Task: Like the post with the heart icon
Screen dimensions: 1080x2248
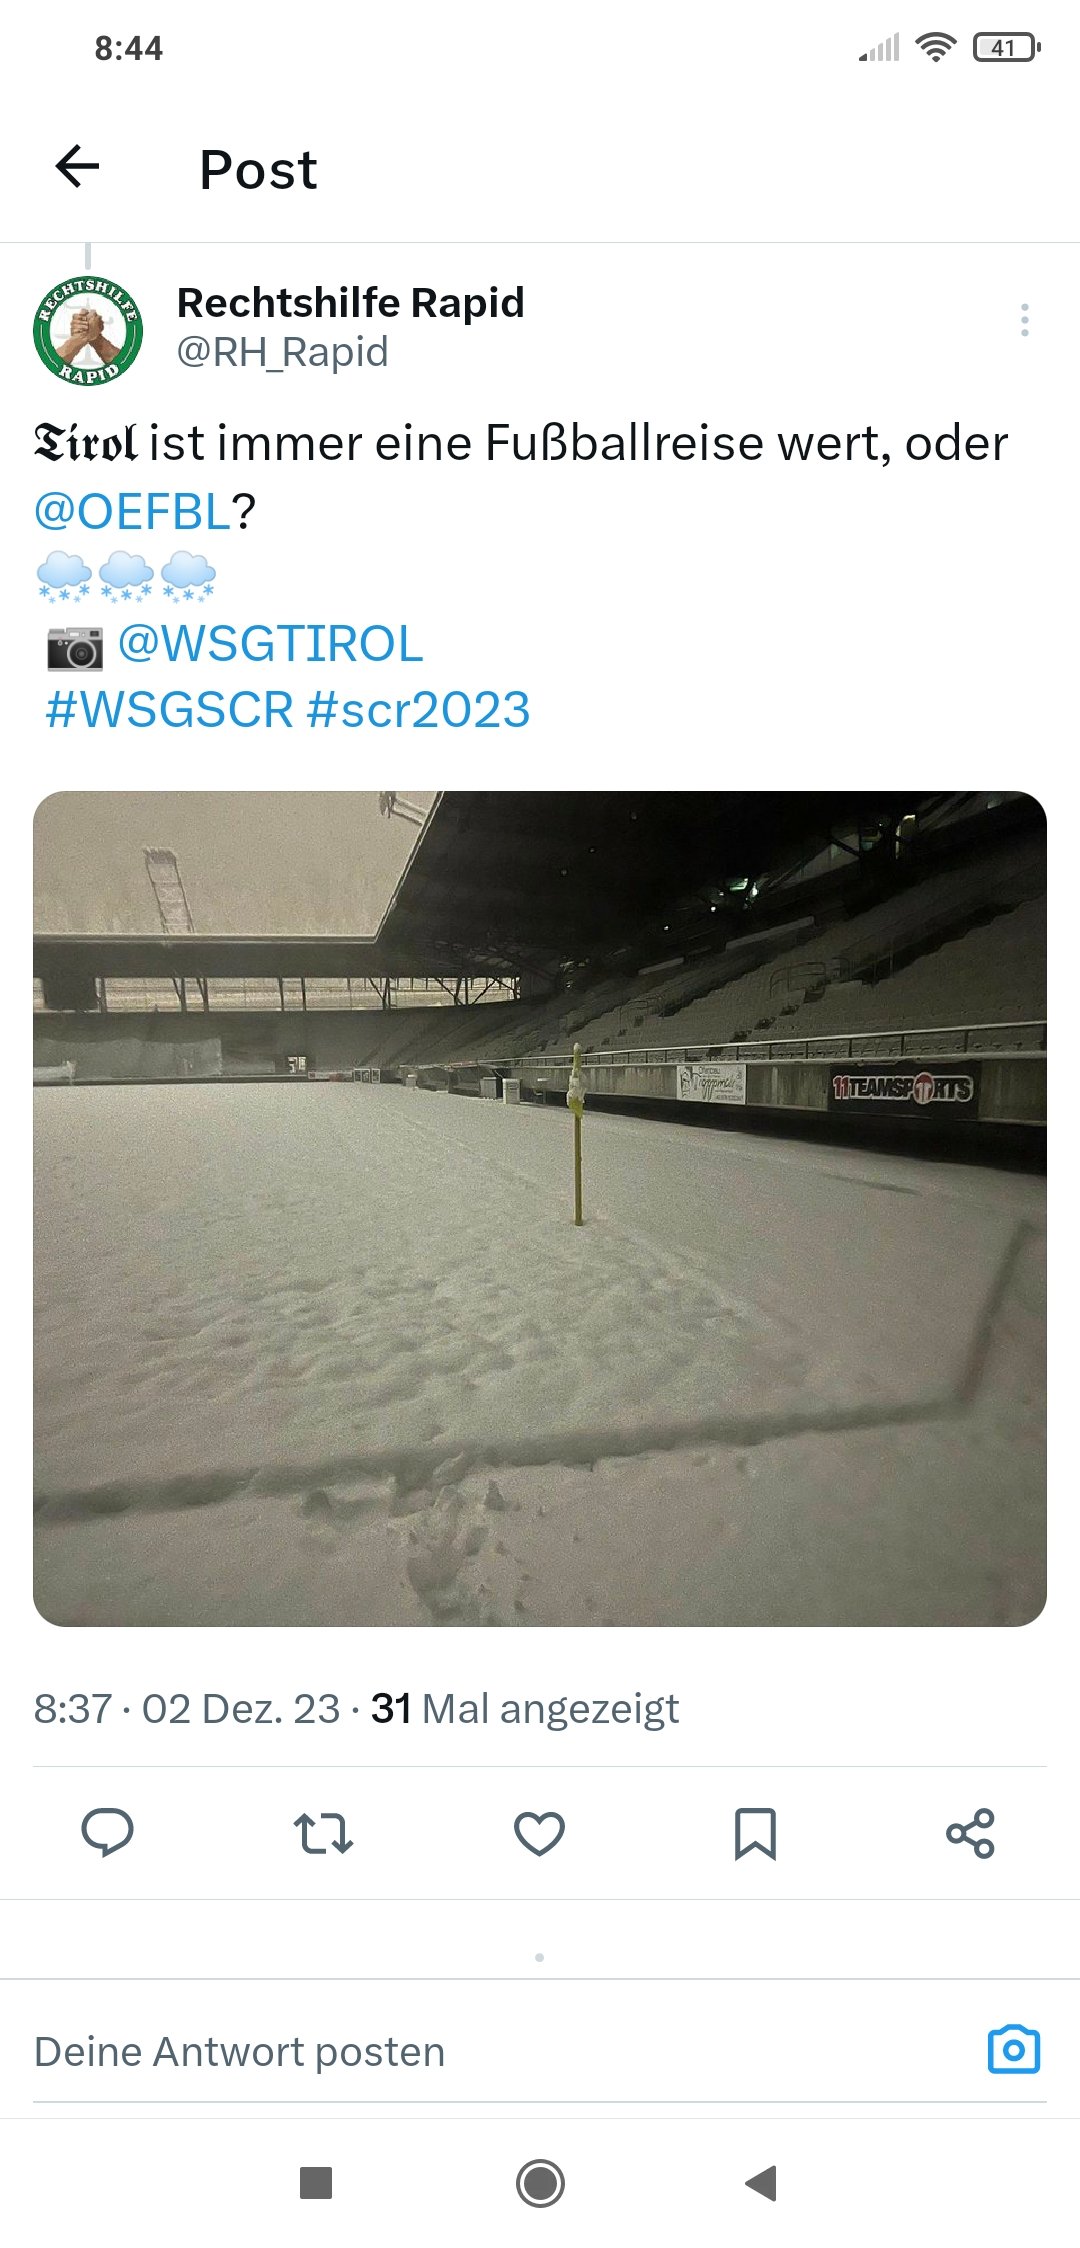Action: (x=539, y=1833)
